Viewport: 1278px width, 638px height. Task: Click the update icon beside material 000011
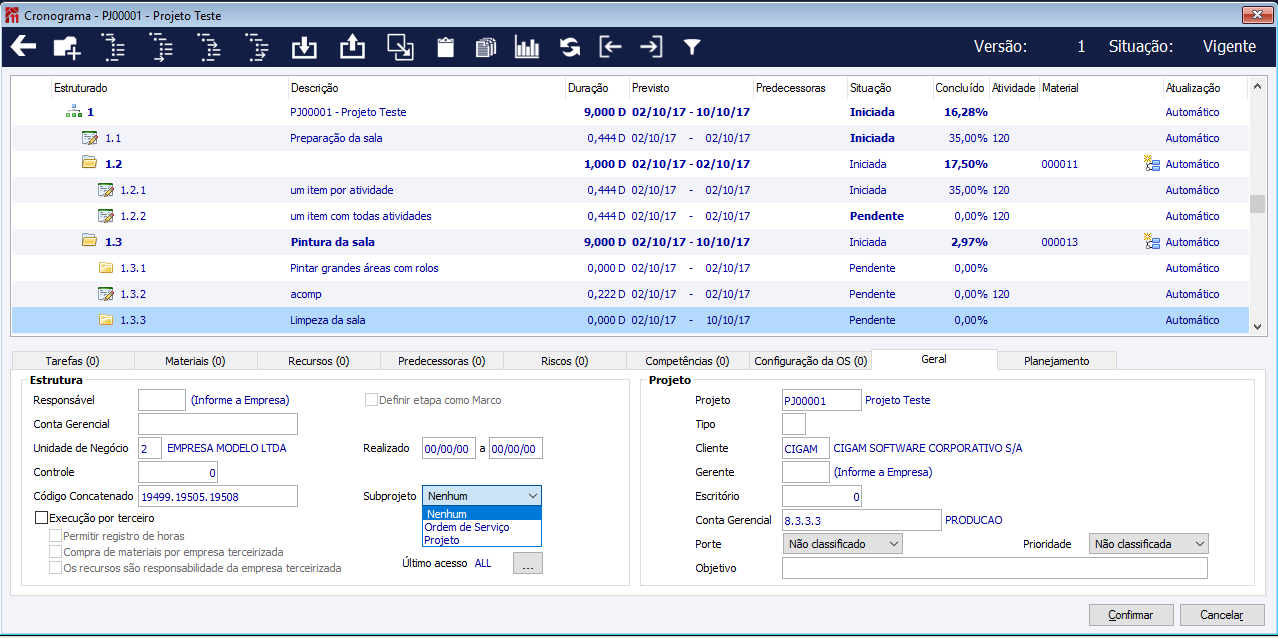(1151, 164)
